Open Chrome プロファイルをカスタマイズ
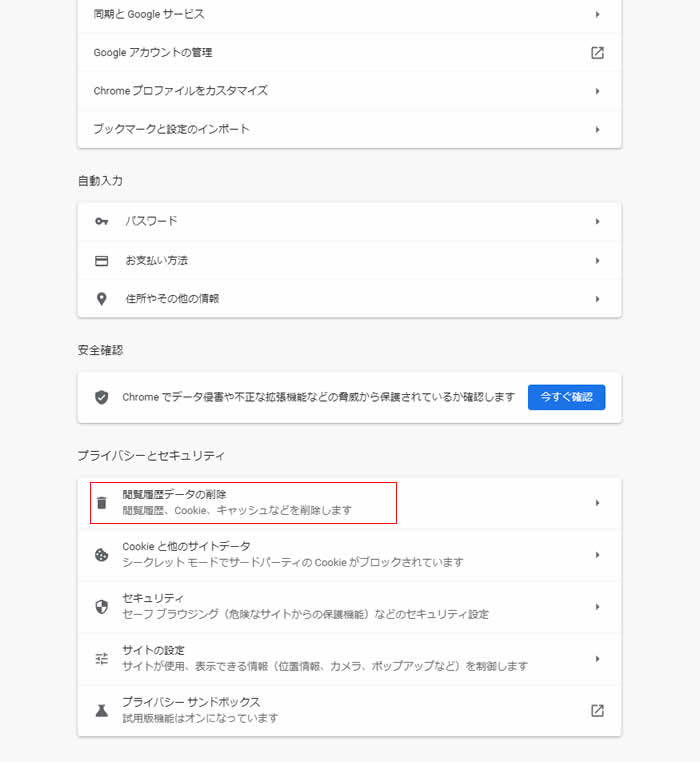Viewport: 700px width, 762px height. [x=350, y=91]
